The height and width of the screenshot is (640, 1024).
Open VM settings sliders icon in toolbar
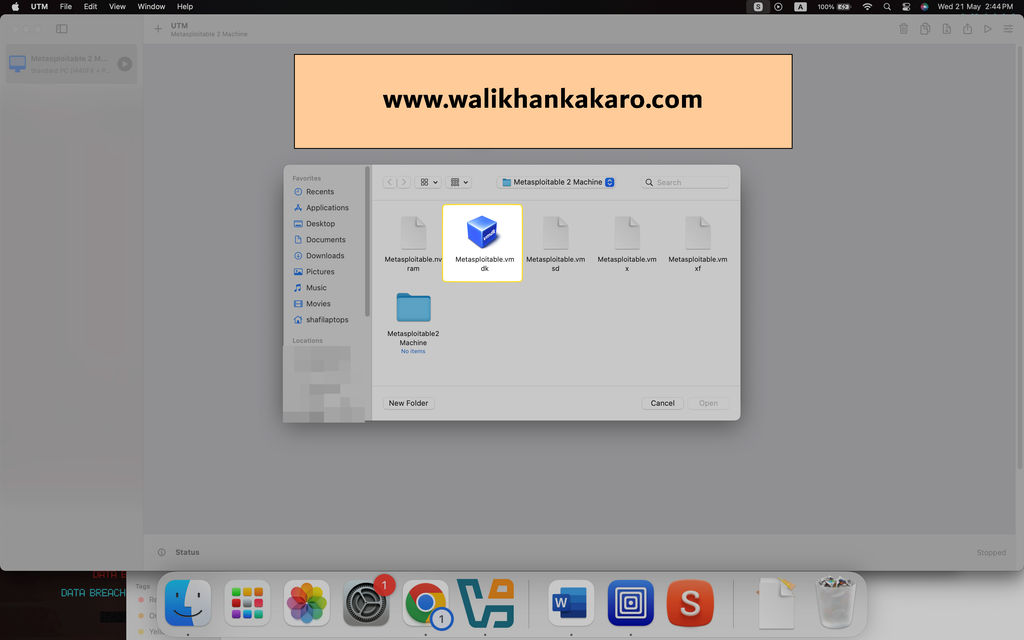pyautogui.click(x=1008, y=29)
